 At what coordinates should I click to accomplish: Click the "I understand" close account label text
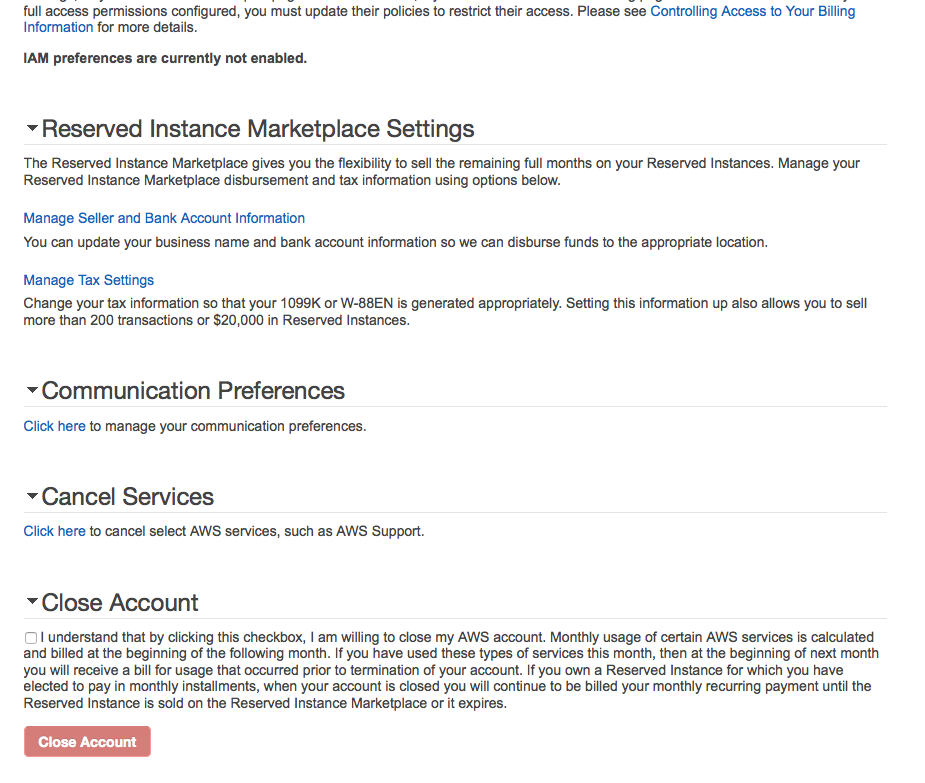pos(450,670)
